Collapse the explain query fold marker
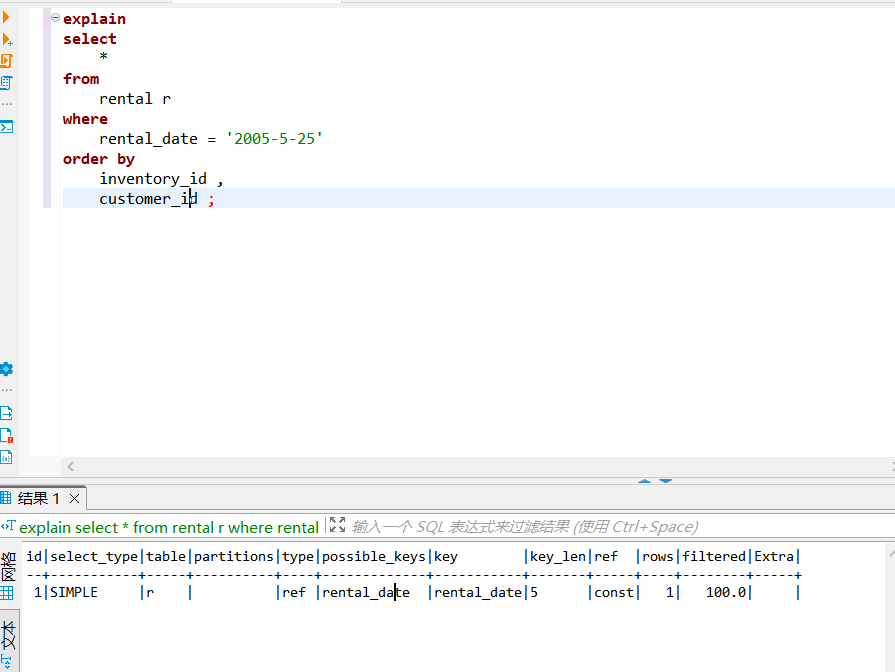 (55, 18)
